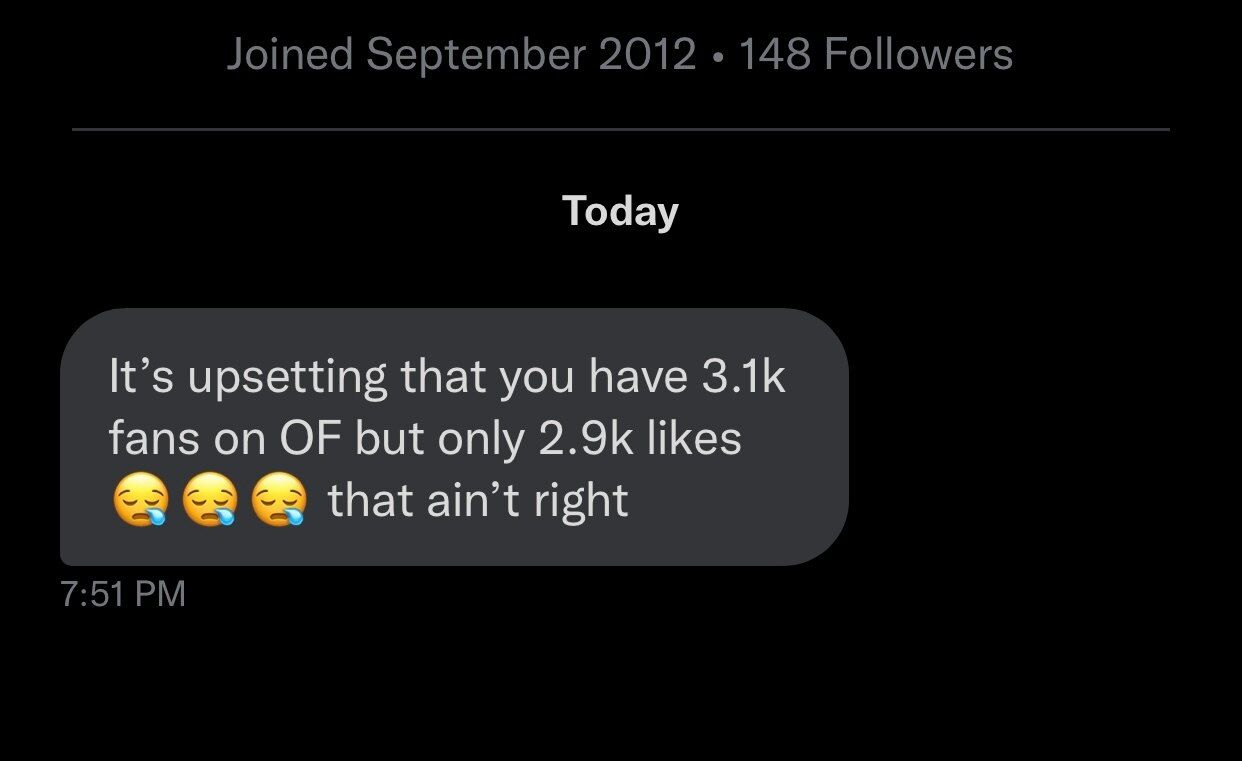Screen dimensions: 1242x761
Task: Click '3.1k' in the message text
Action: click(x=743, y=377)
